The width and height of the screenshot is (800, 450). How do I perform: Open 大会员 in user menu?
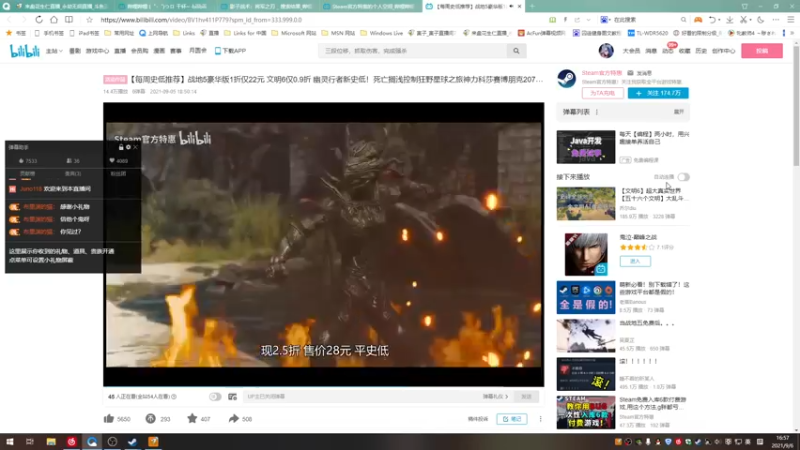631,51
